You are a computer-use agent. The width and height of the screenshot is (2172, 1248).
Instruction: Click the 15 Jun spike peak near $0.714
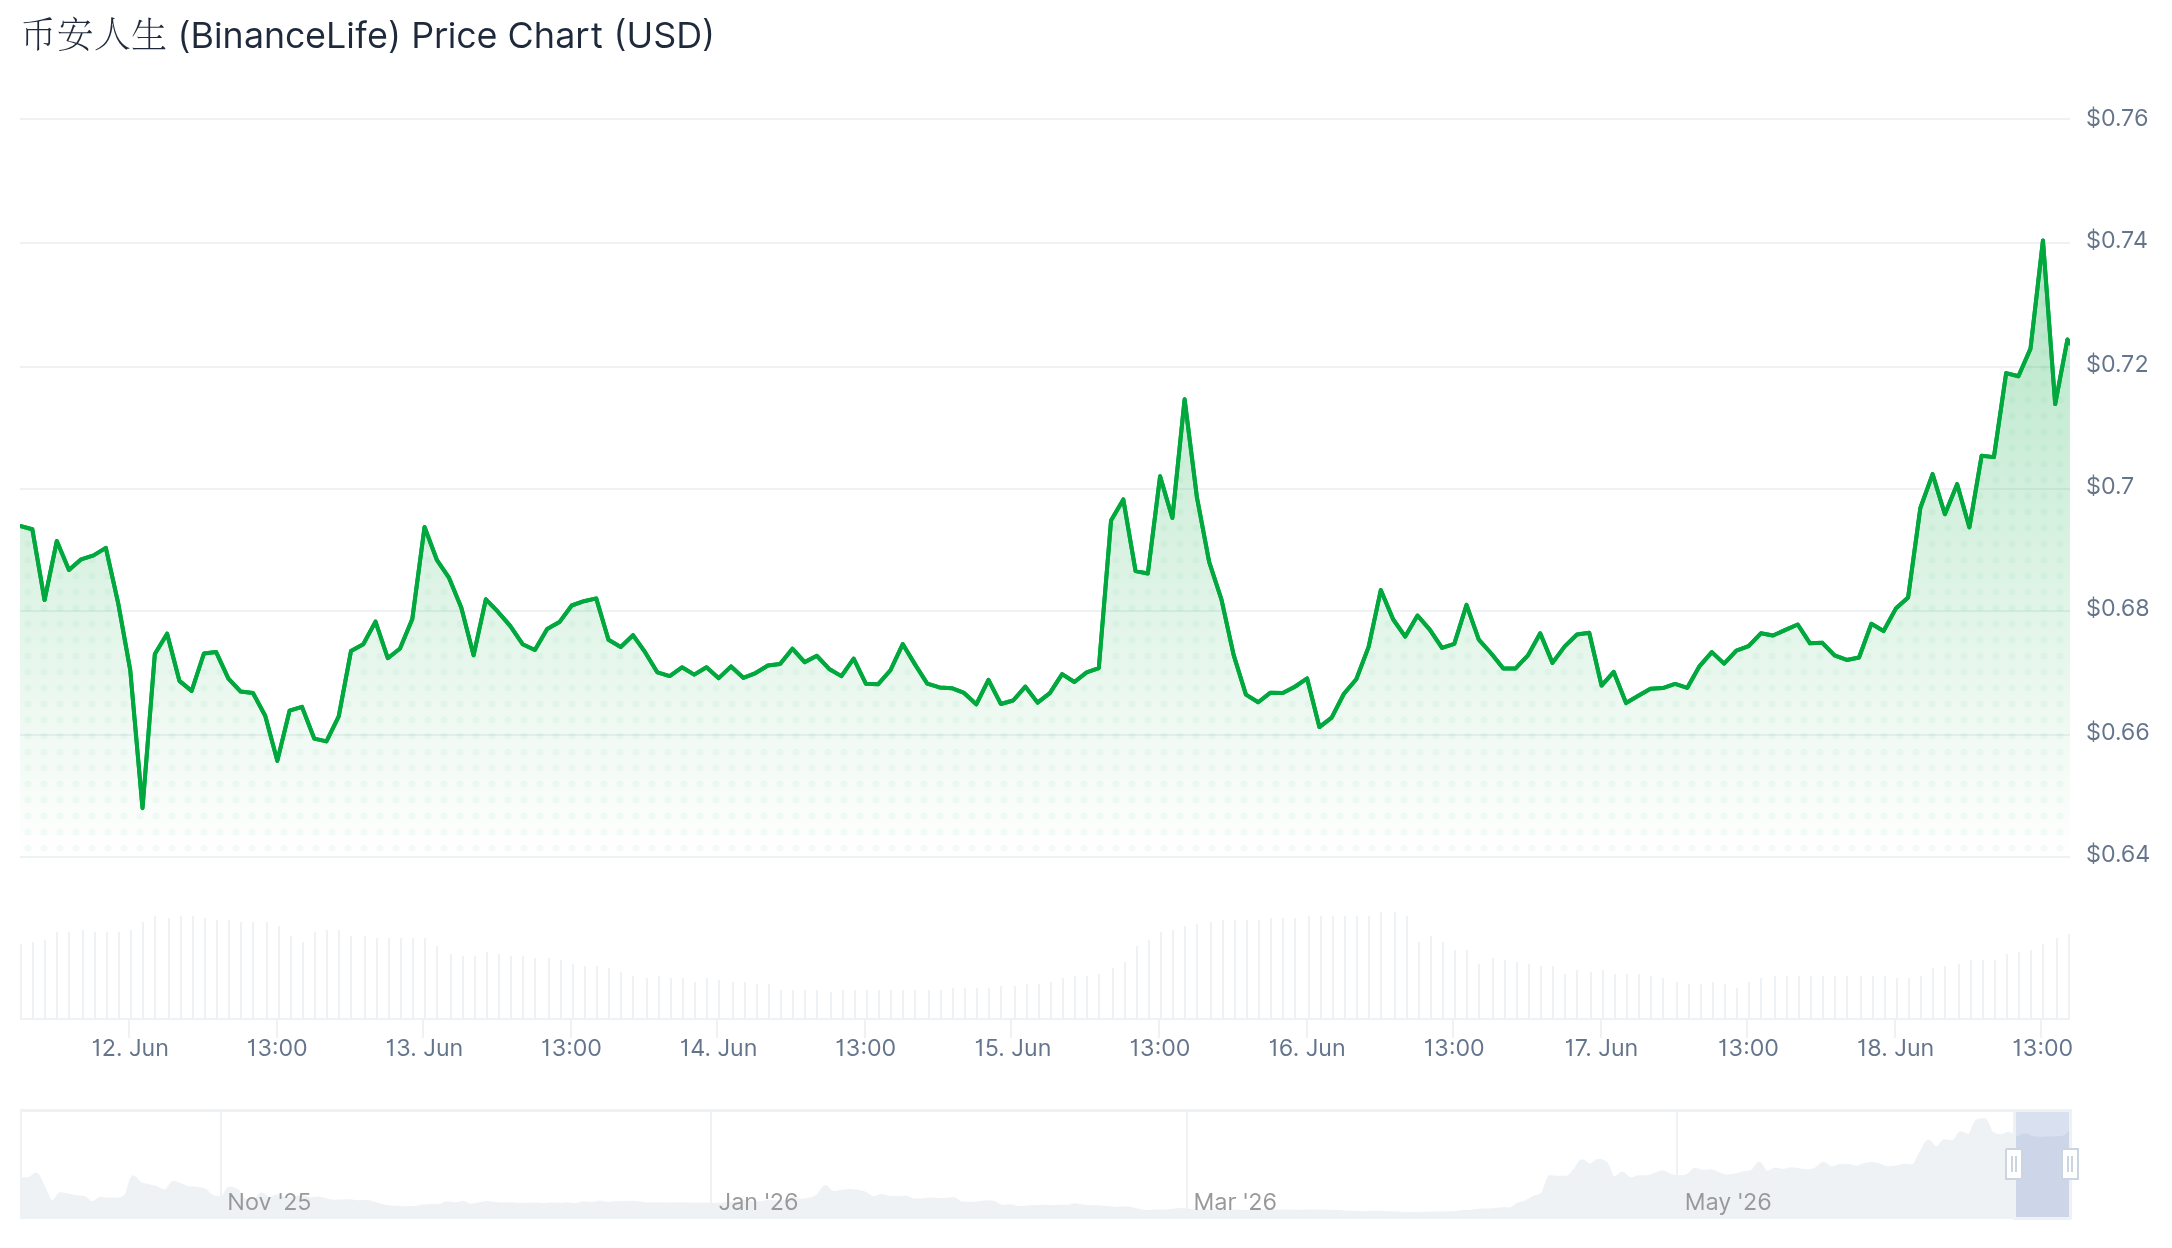point(1184,400)
